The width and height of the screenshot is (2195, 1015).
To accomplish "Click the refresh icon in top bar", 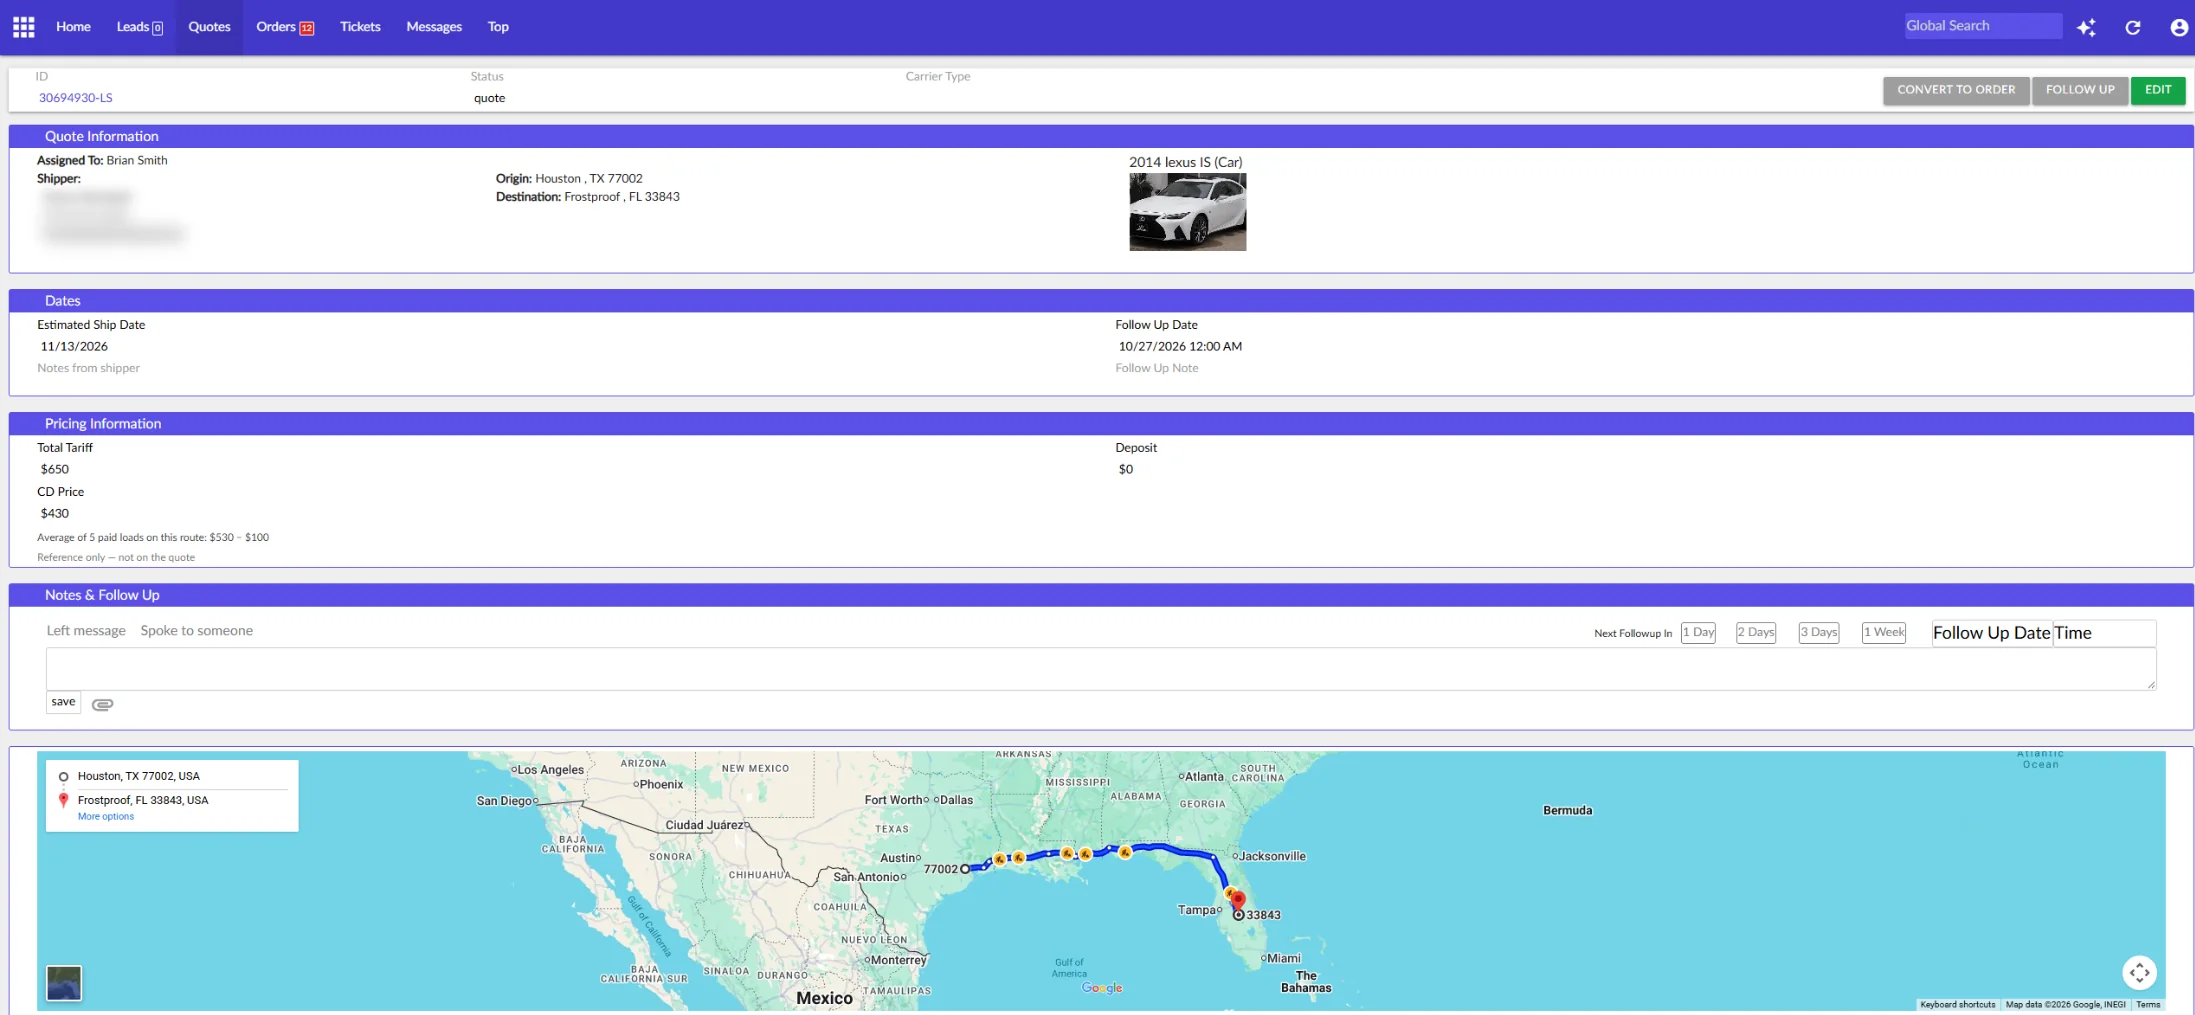I will point(2132,27).
